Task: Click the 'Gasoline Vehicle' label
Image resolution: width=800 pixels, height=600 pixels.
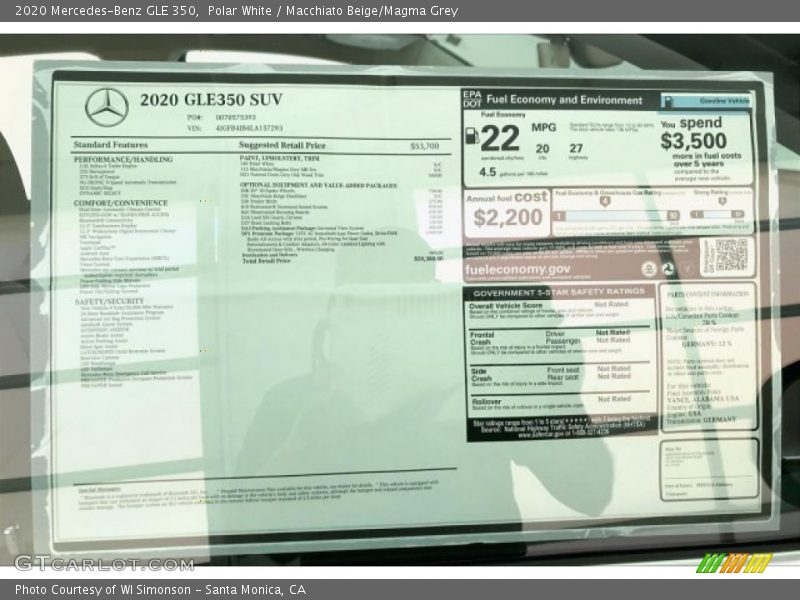Action: (724, 101)
